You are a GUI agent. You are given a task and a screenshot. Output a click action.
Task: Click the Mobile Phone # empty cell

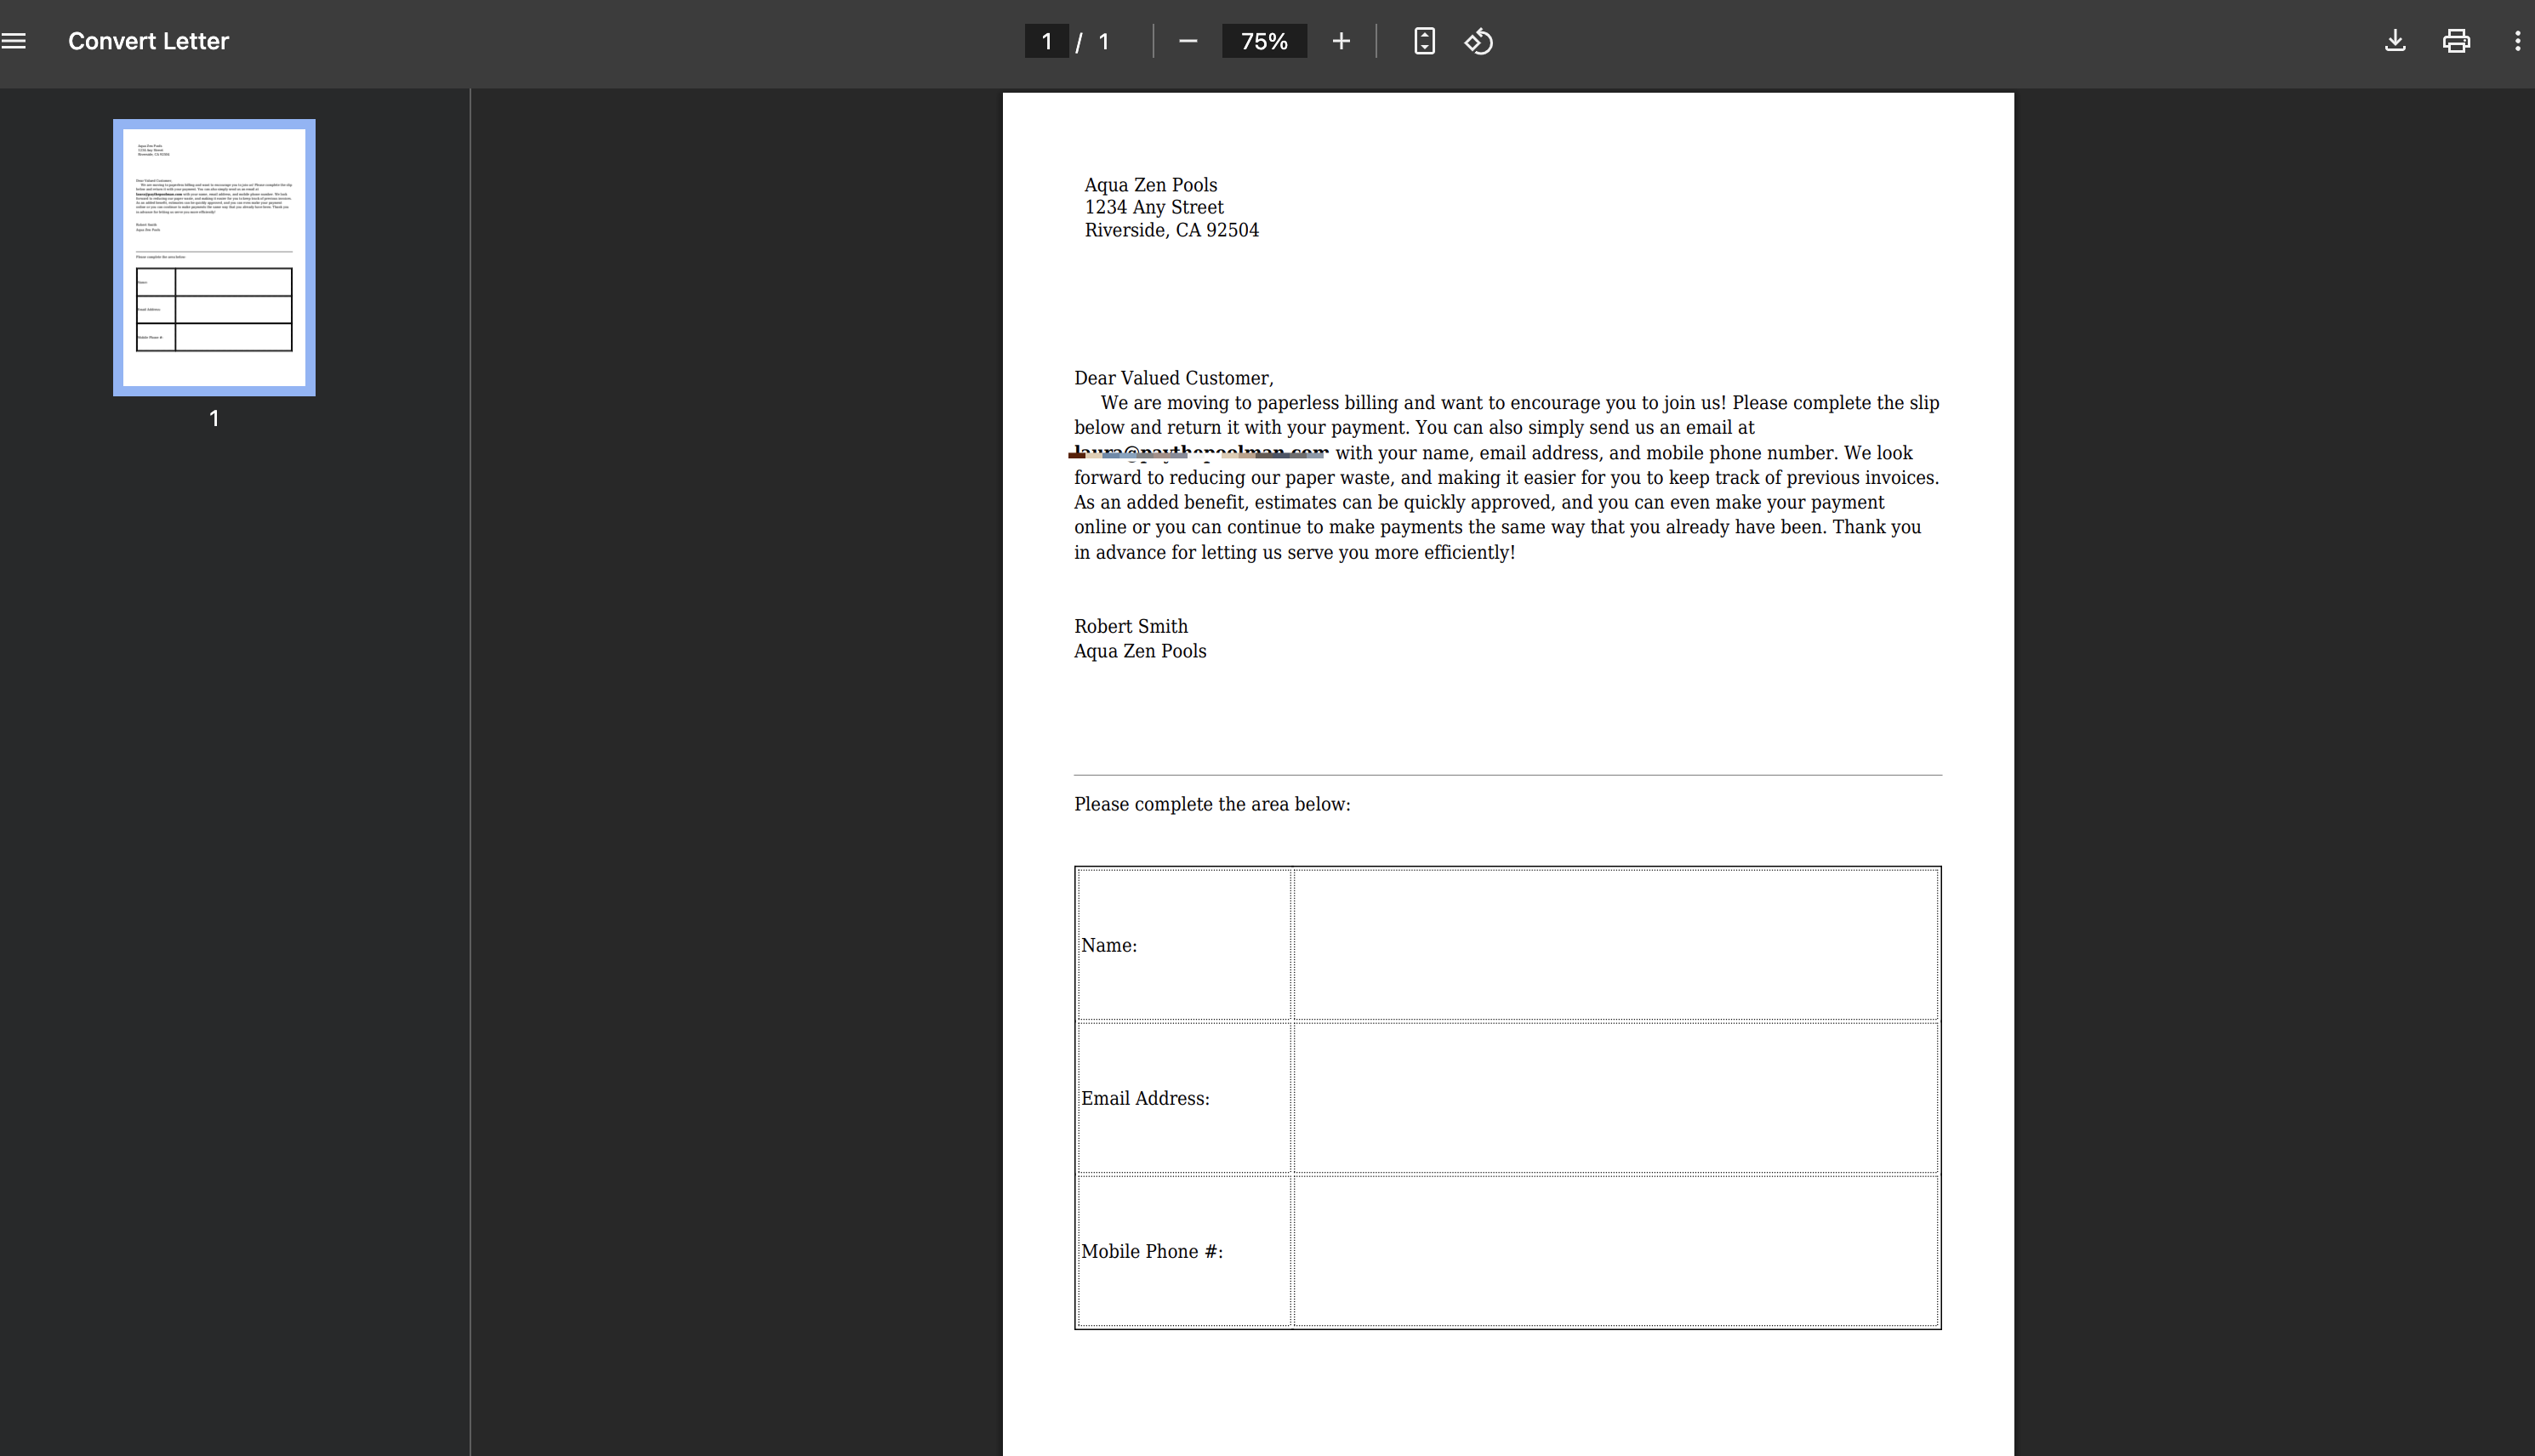tap(1615, 1250)
